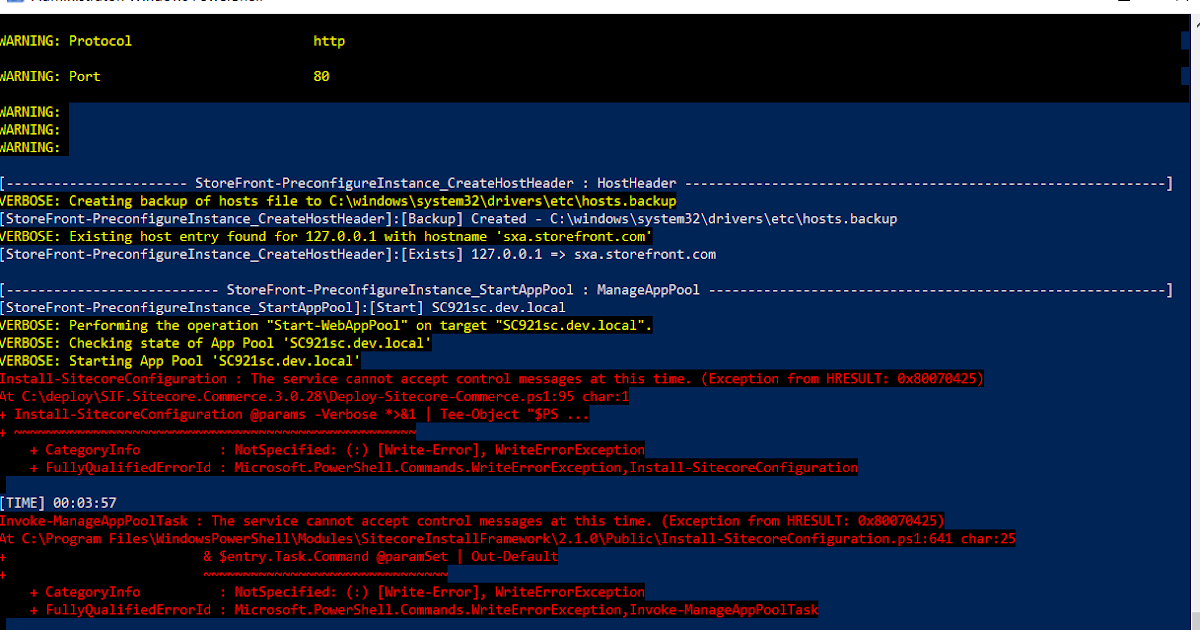This screenshot has height=630, width=1200.
Task: Click the '[TIME] 00:03:57' line
Action: (x=58, y=503)
